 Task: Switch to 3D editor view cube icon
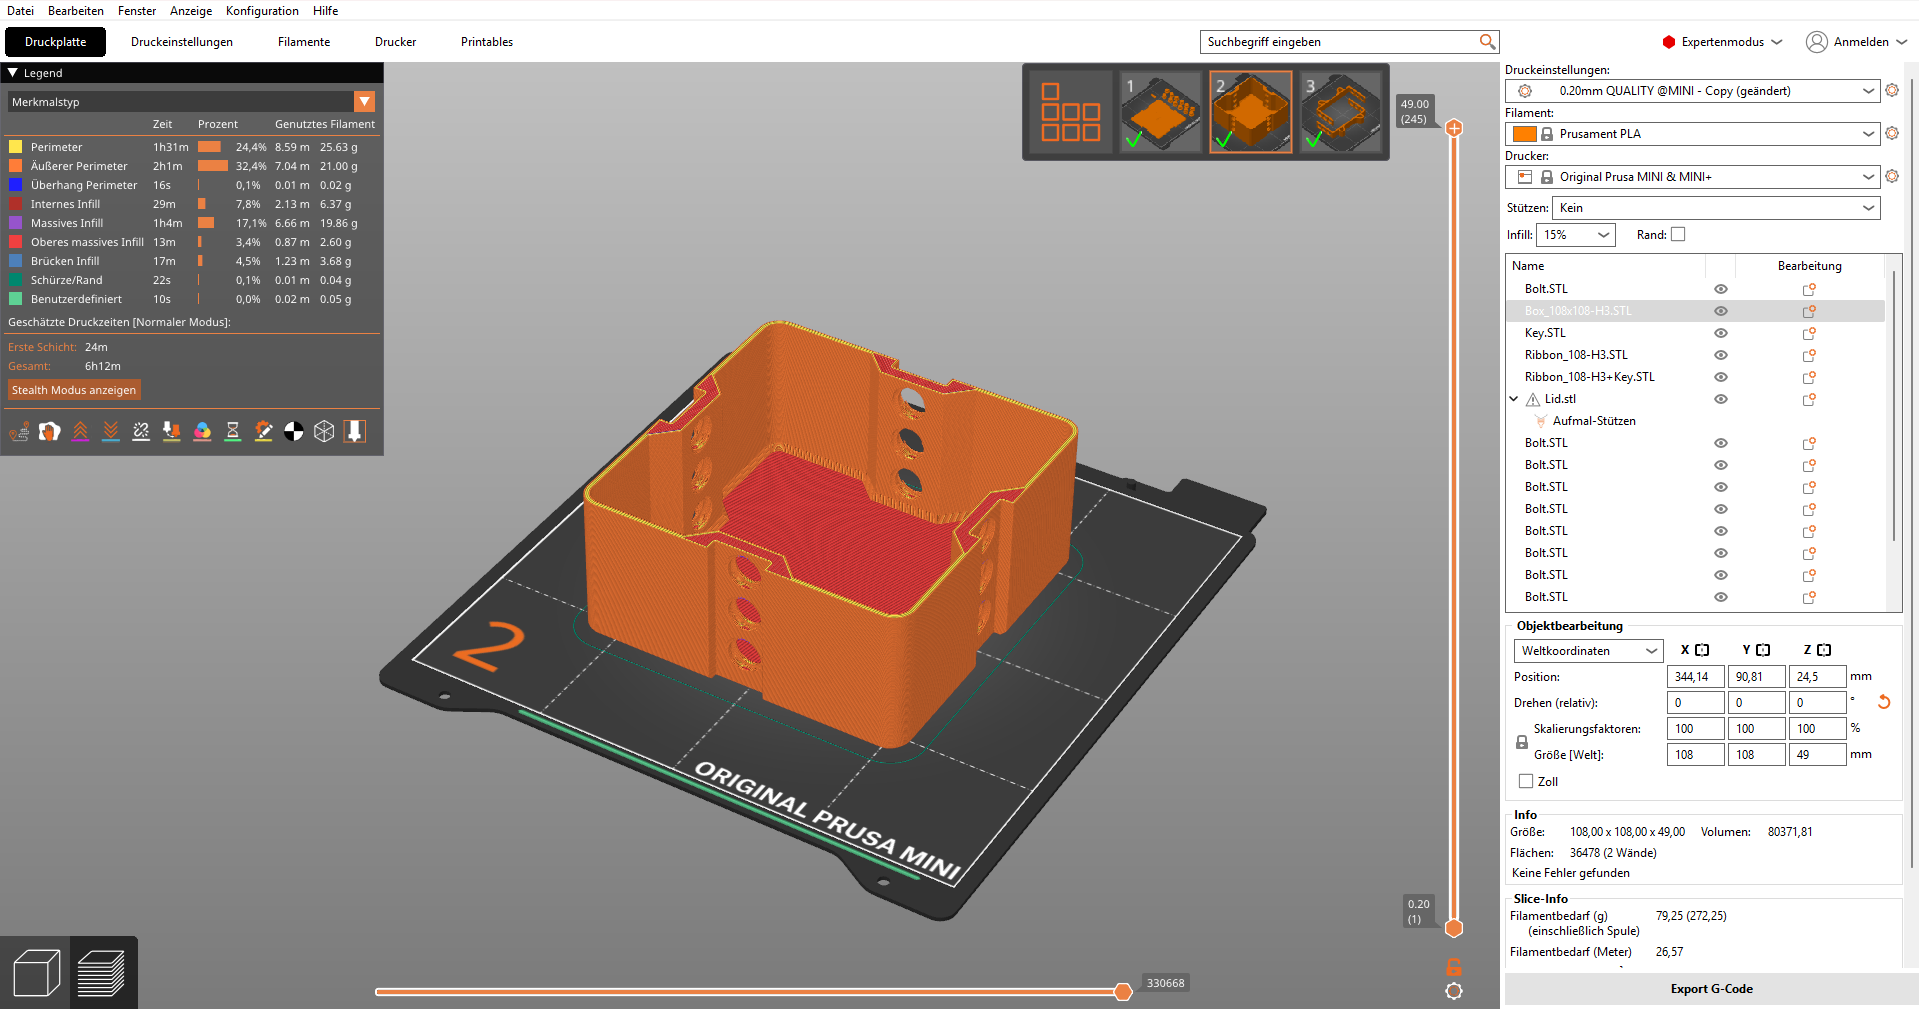click(36, 973)
